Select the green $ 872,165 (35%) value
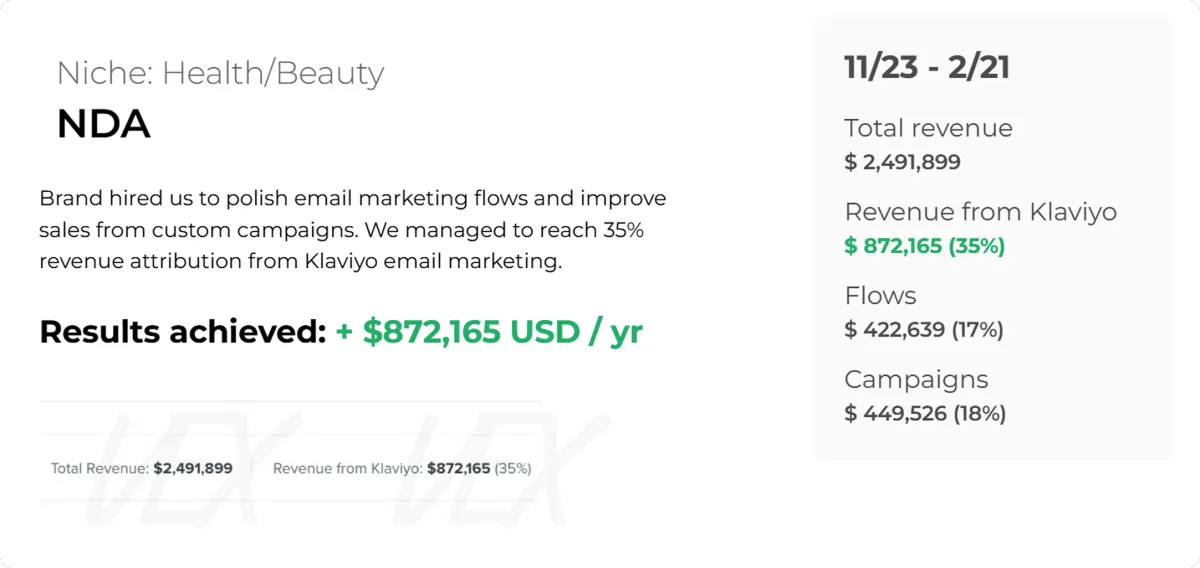 click(924, 246)
